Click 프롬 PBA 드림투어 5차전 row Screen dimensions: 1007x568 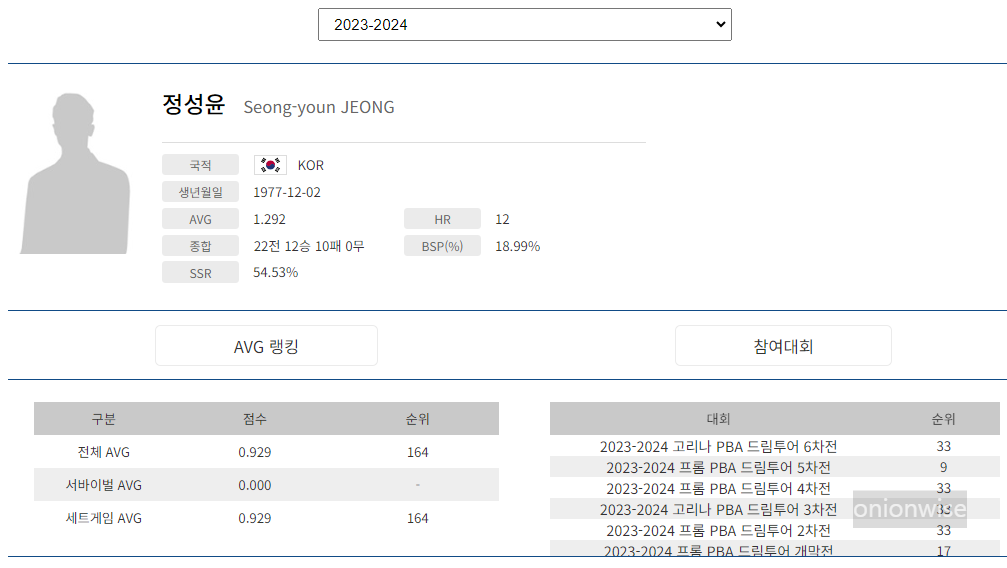pyautogui.click(x=775, y=467)
